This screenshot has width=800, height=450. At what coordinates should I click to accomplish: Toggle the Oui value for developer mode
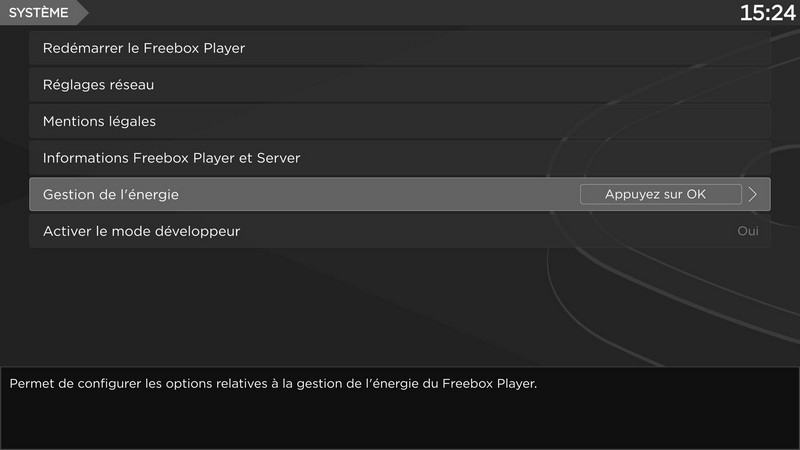[x=747, y=231]
